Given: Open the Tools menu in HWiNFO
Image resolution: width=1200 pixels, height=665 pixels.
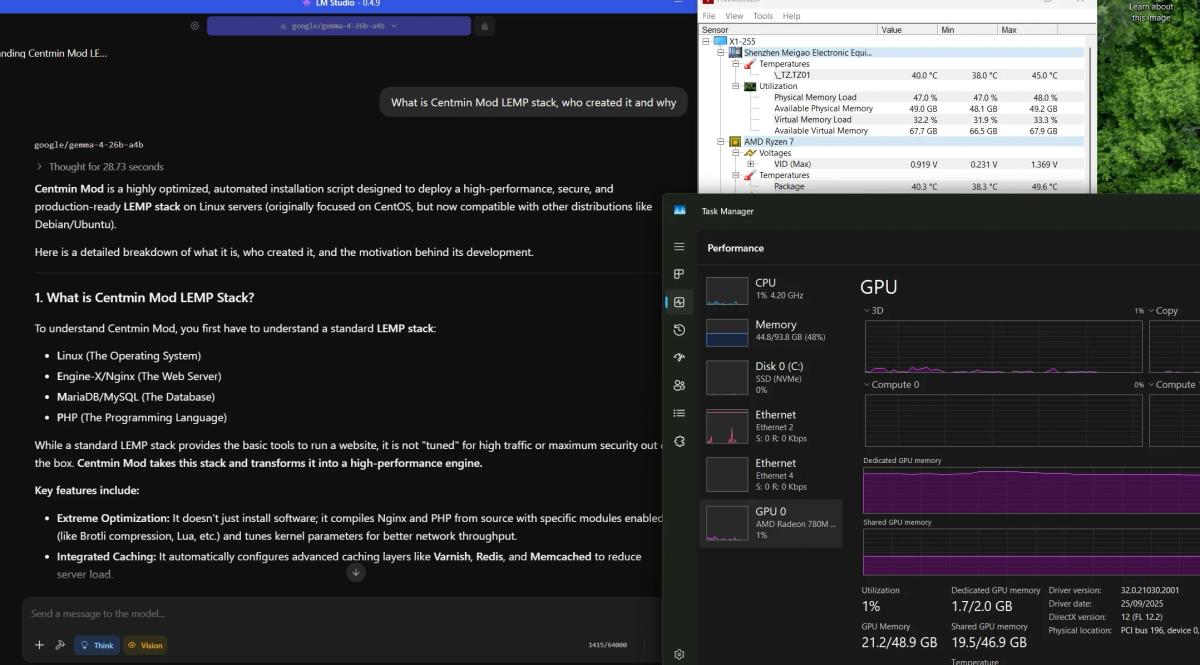Looking at the screenshot, I should 763,15.
